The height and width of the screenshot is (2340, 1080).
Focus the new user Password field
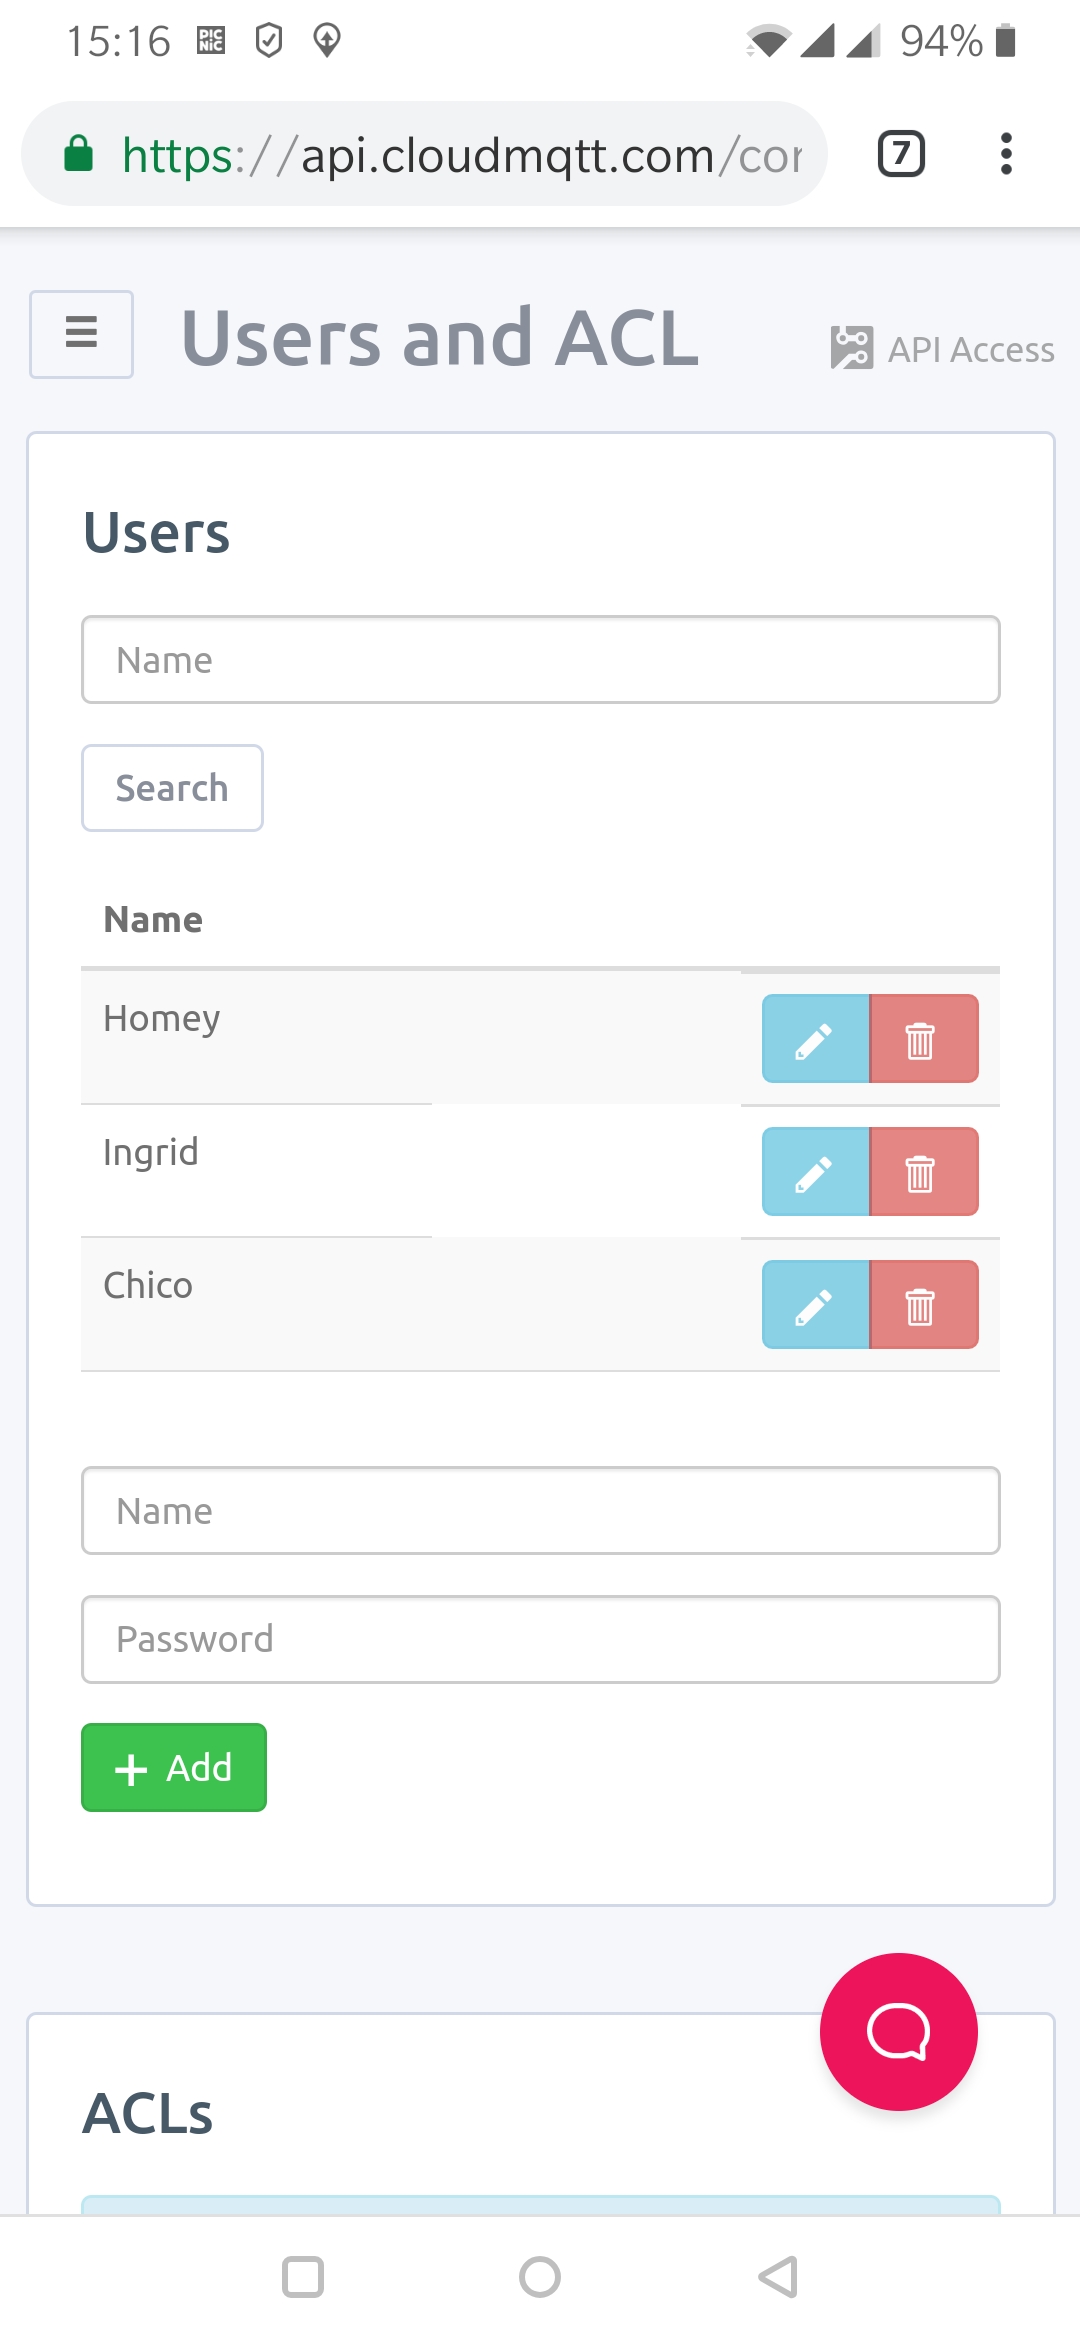click(x=540, y=1639)
